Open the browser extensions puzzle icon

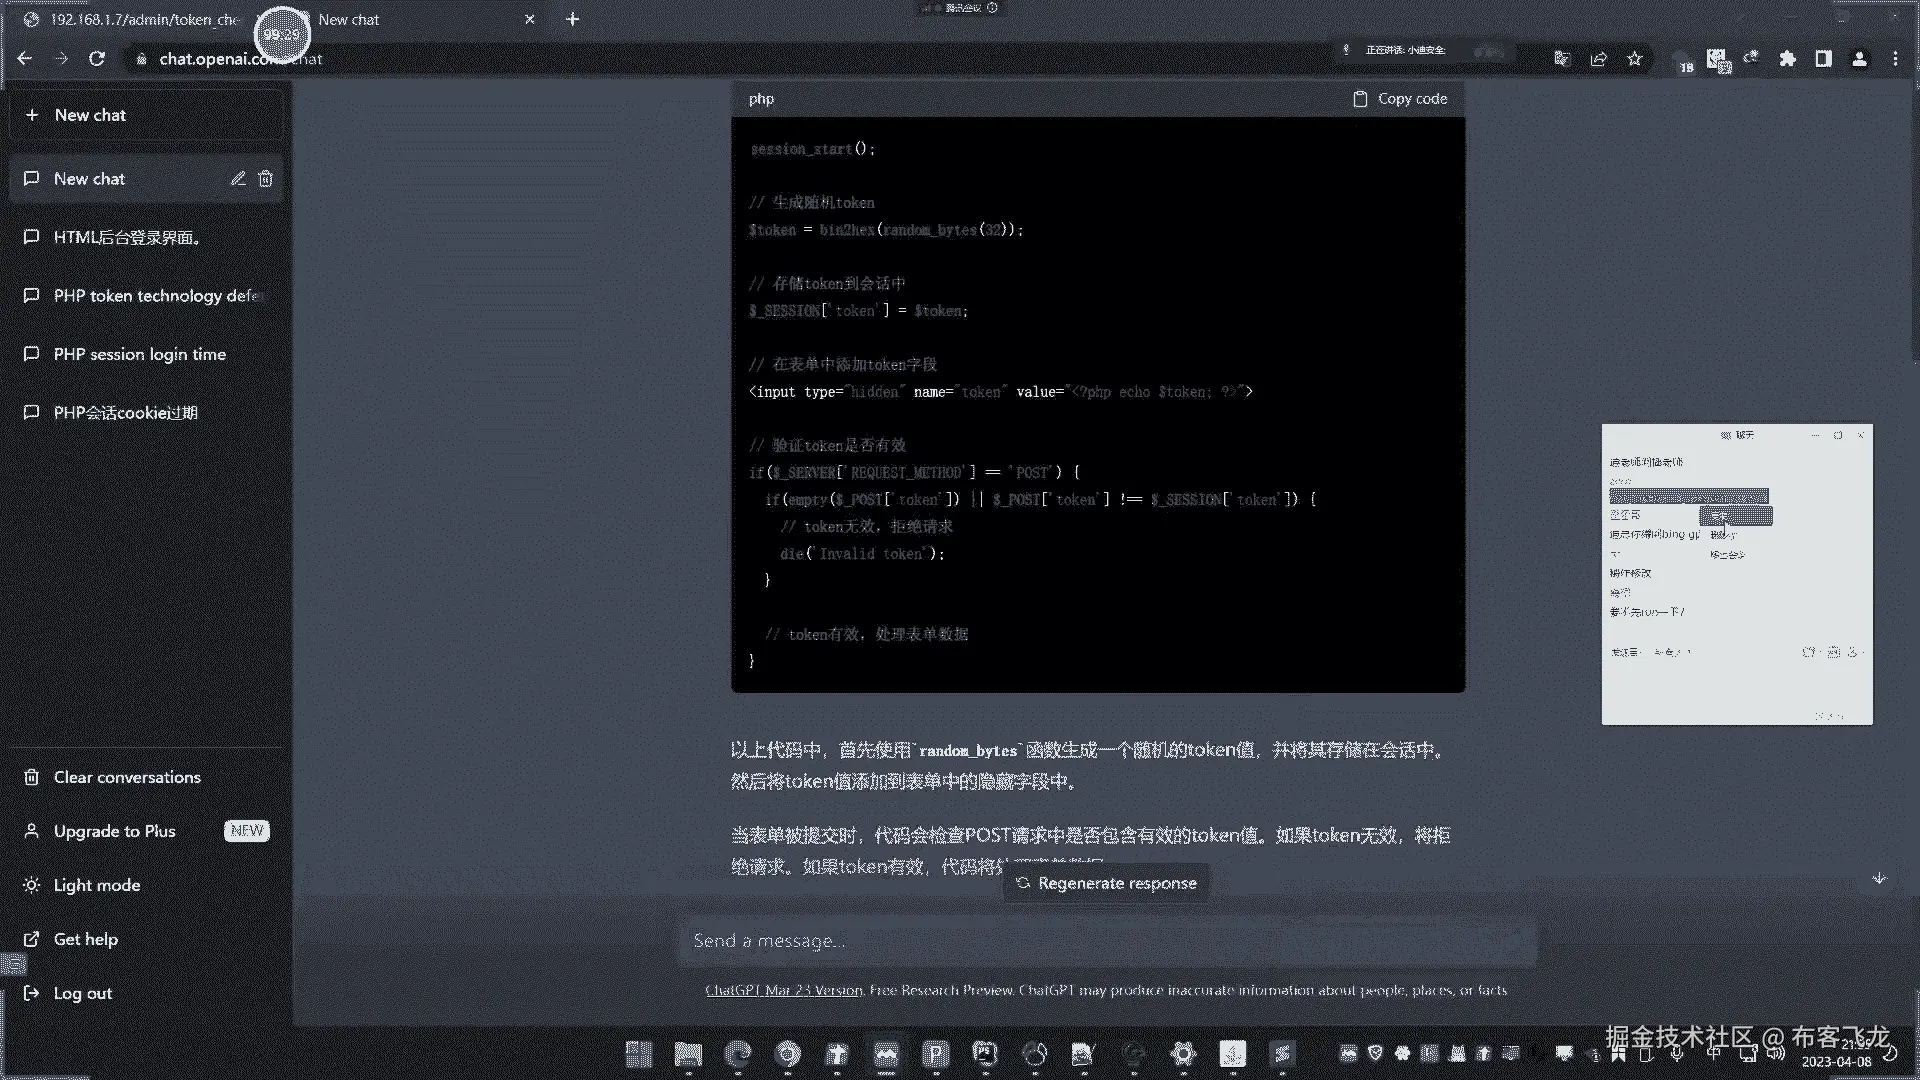[x=1787, y=59]
